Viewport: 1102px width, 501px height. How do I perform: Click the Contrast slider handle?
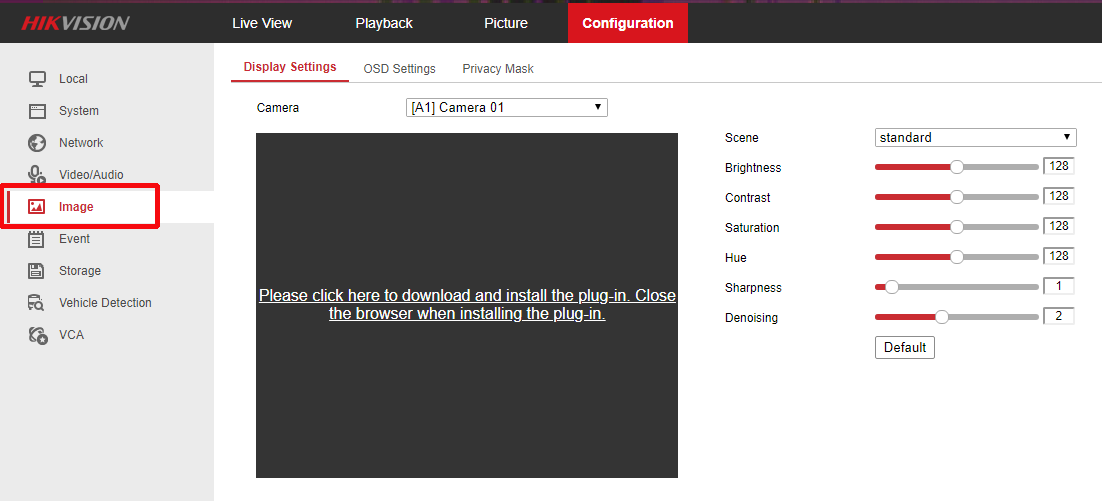coord(957,197)
